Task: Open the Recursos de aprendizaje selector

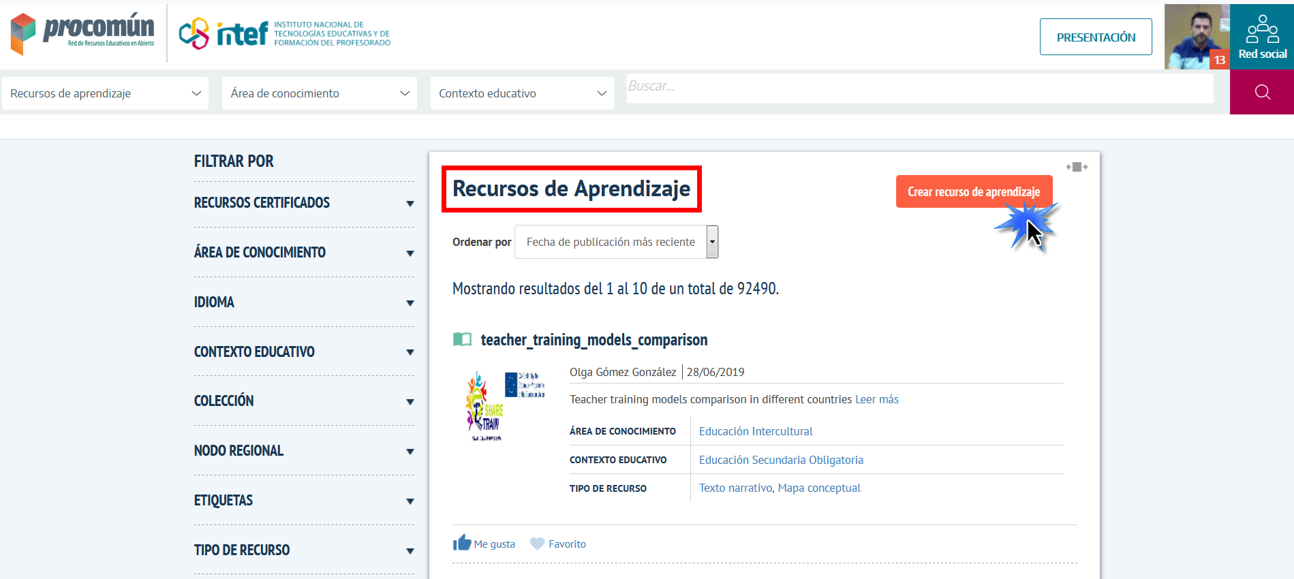Action: point(105,92)
